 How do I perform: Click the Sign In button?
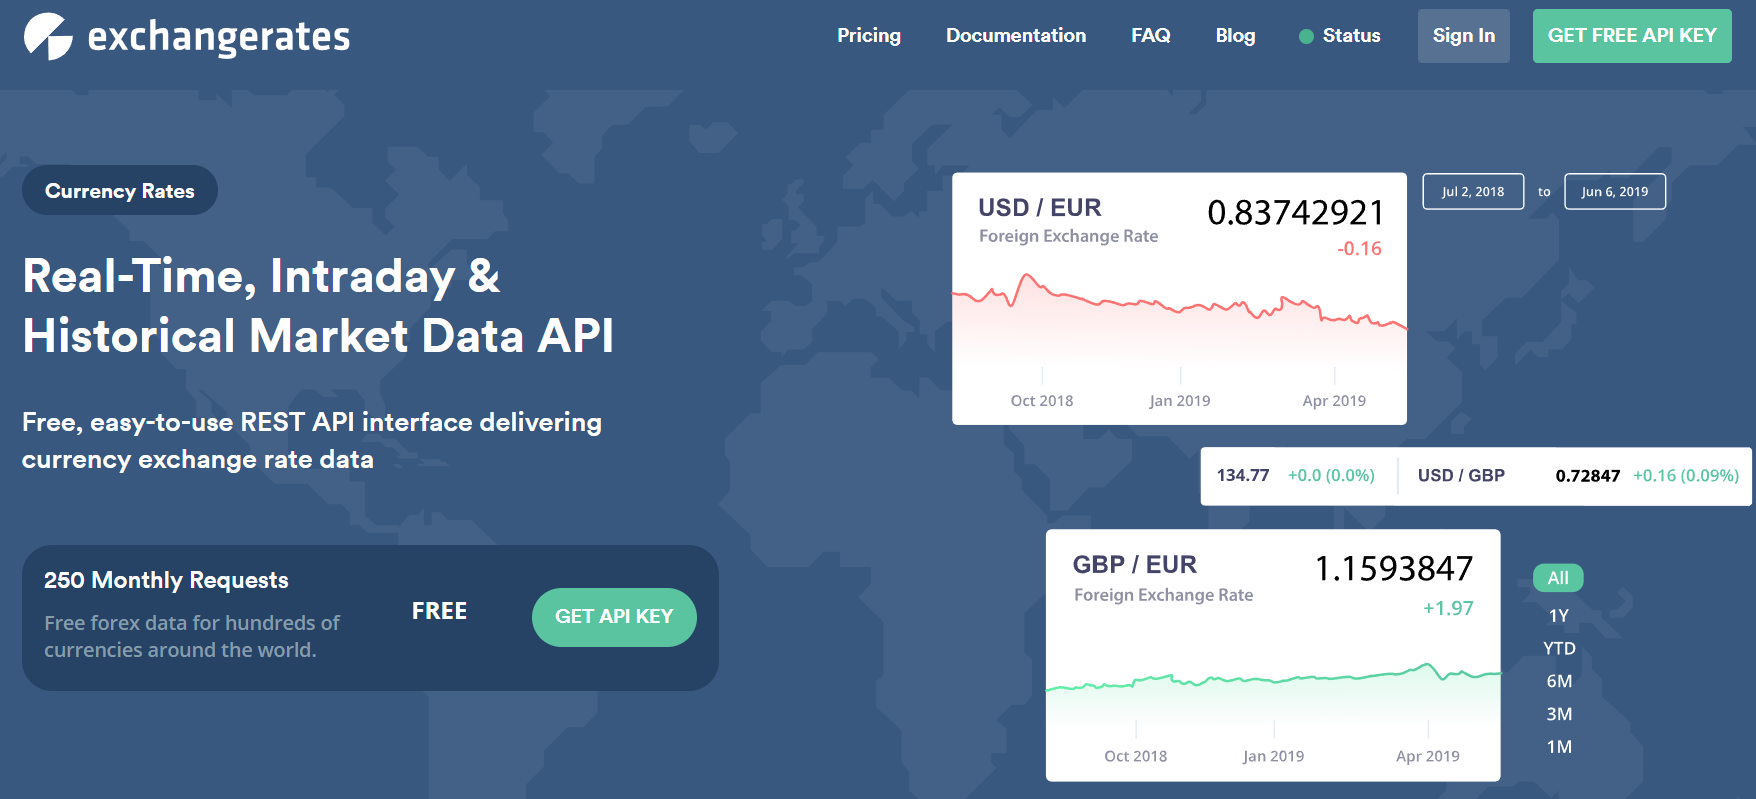pos(1464,36)
